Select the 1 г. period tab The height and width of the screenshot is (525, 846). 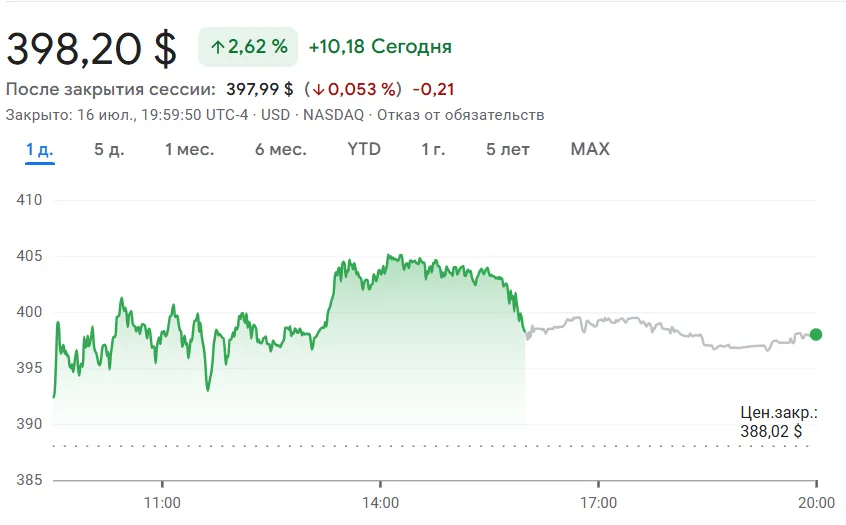click(x=433, y=150)
